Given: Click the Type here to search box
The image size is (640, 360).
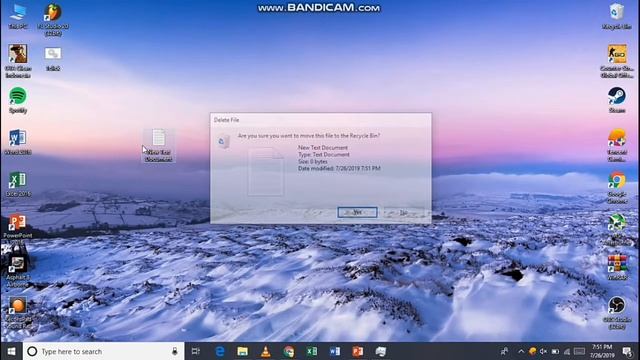Looking at the screenshot, I should point(104,351).
